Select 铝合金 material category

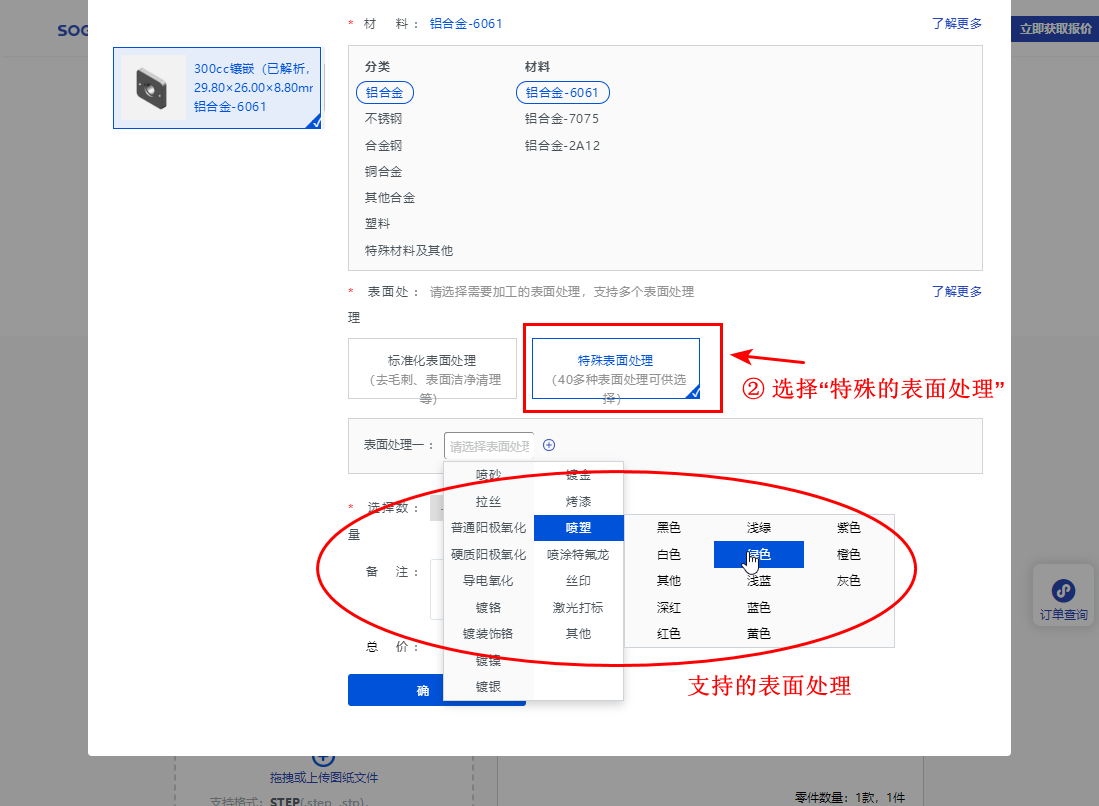coord(384,92)
